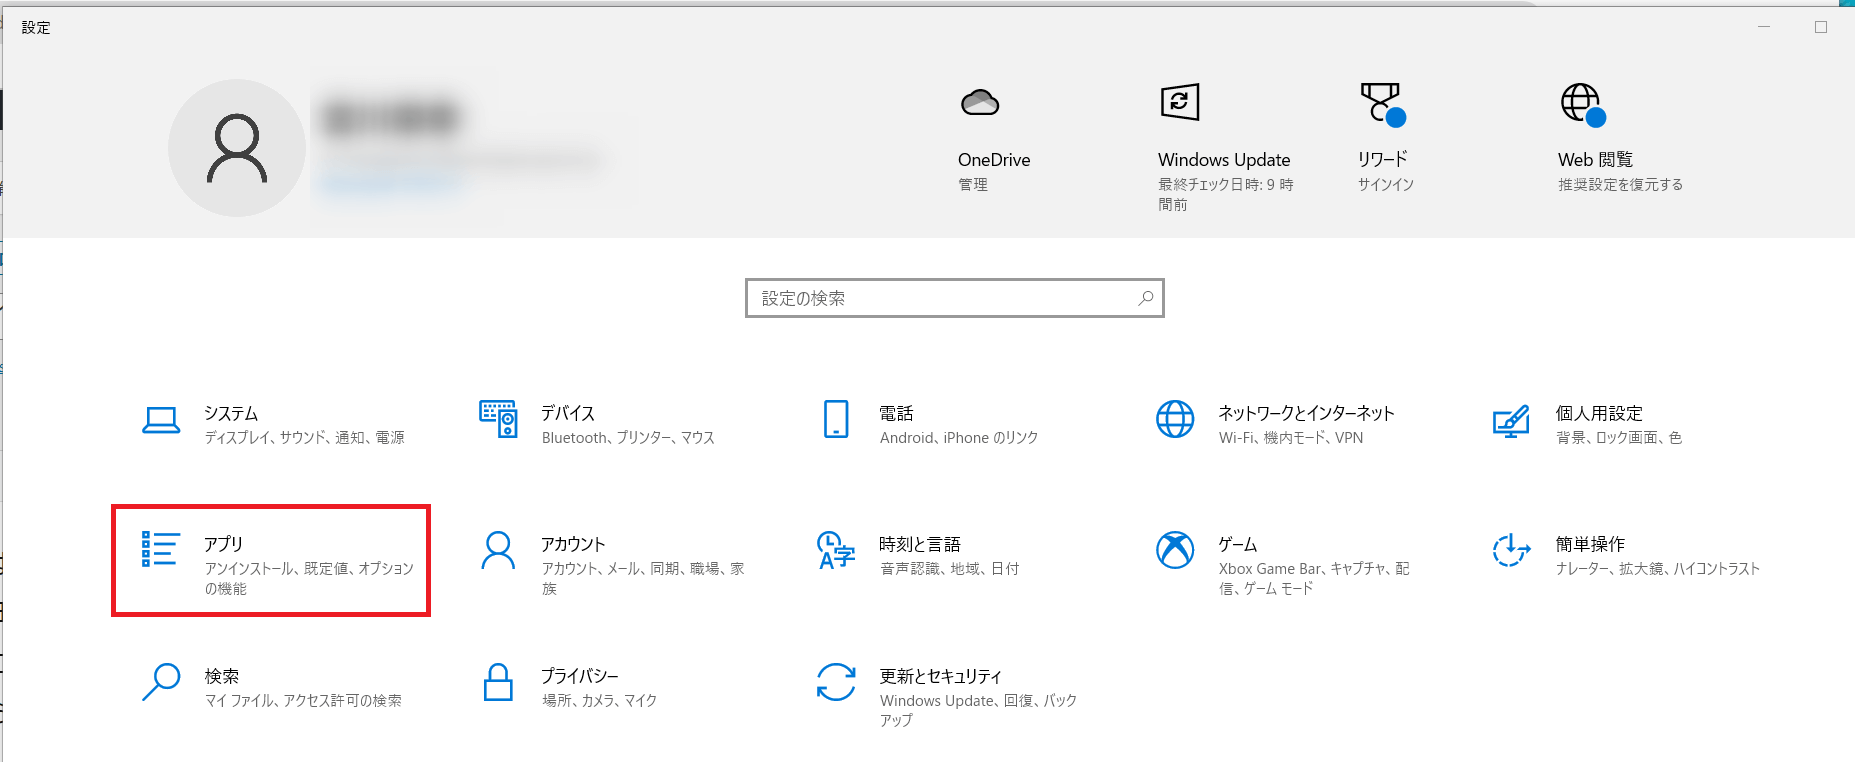Click the ディスプレイ、サウンド、通知、電源 description
The height and width of the screenshot is (762, 1855).
305,437
